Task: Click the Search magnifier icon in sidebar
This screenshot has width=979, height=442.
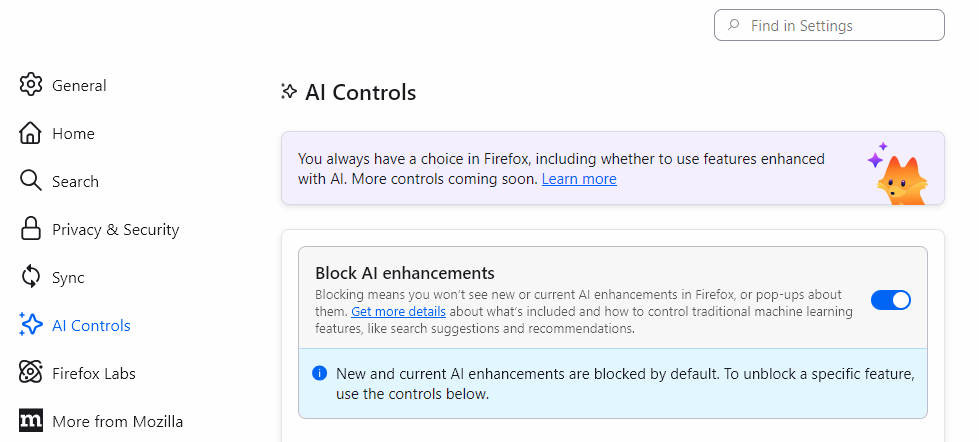Action: (31, 181)
